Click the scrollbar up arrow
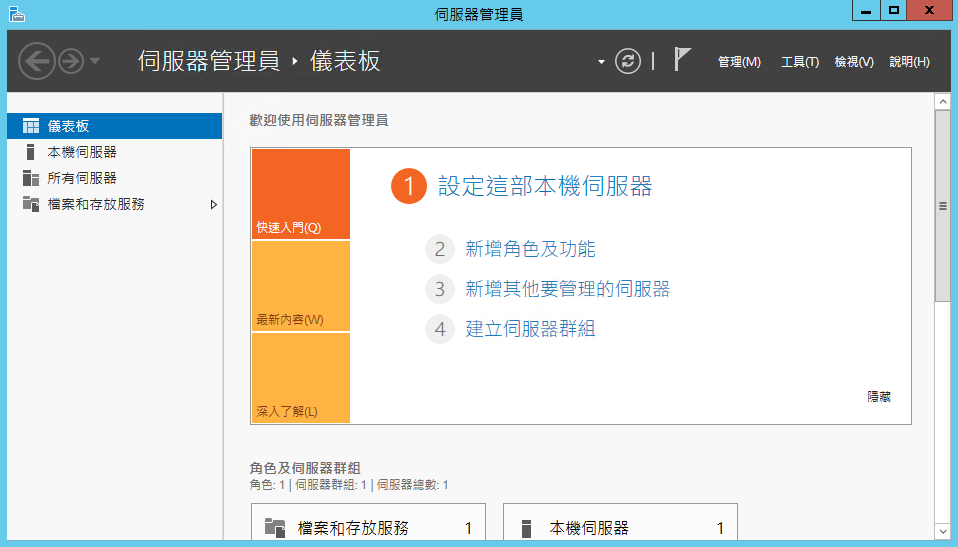958x547 pixels. (x=942, y=101)
